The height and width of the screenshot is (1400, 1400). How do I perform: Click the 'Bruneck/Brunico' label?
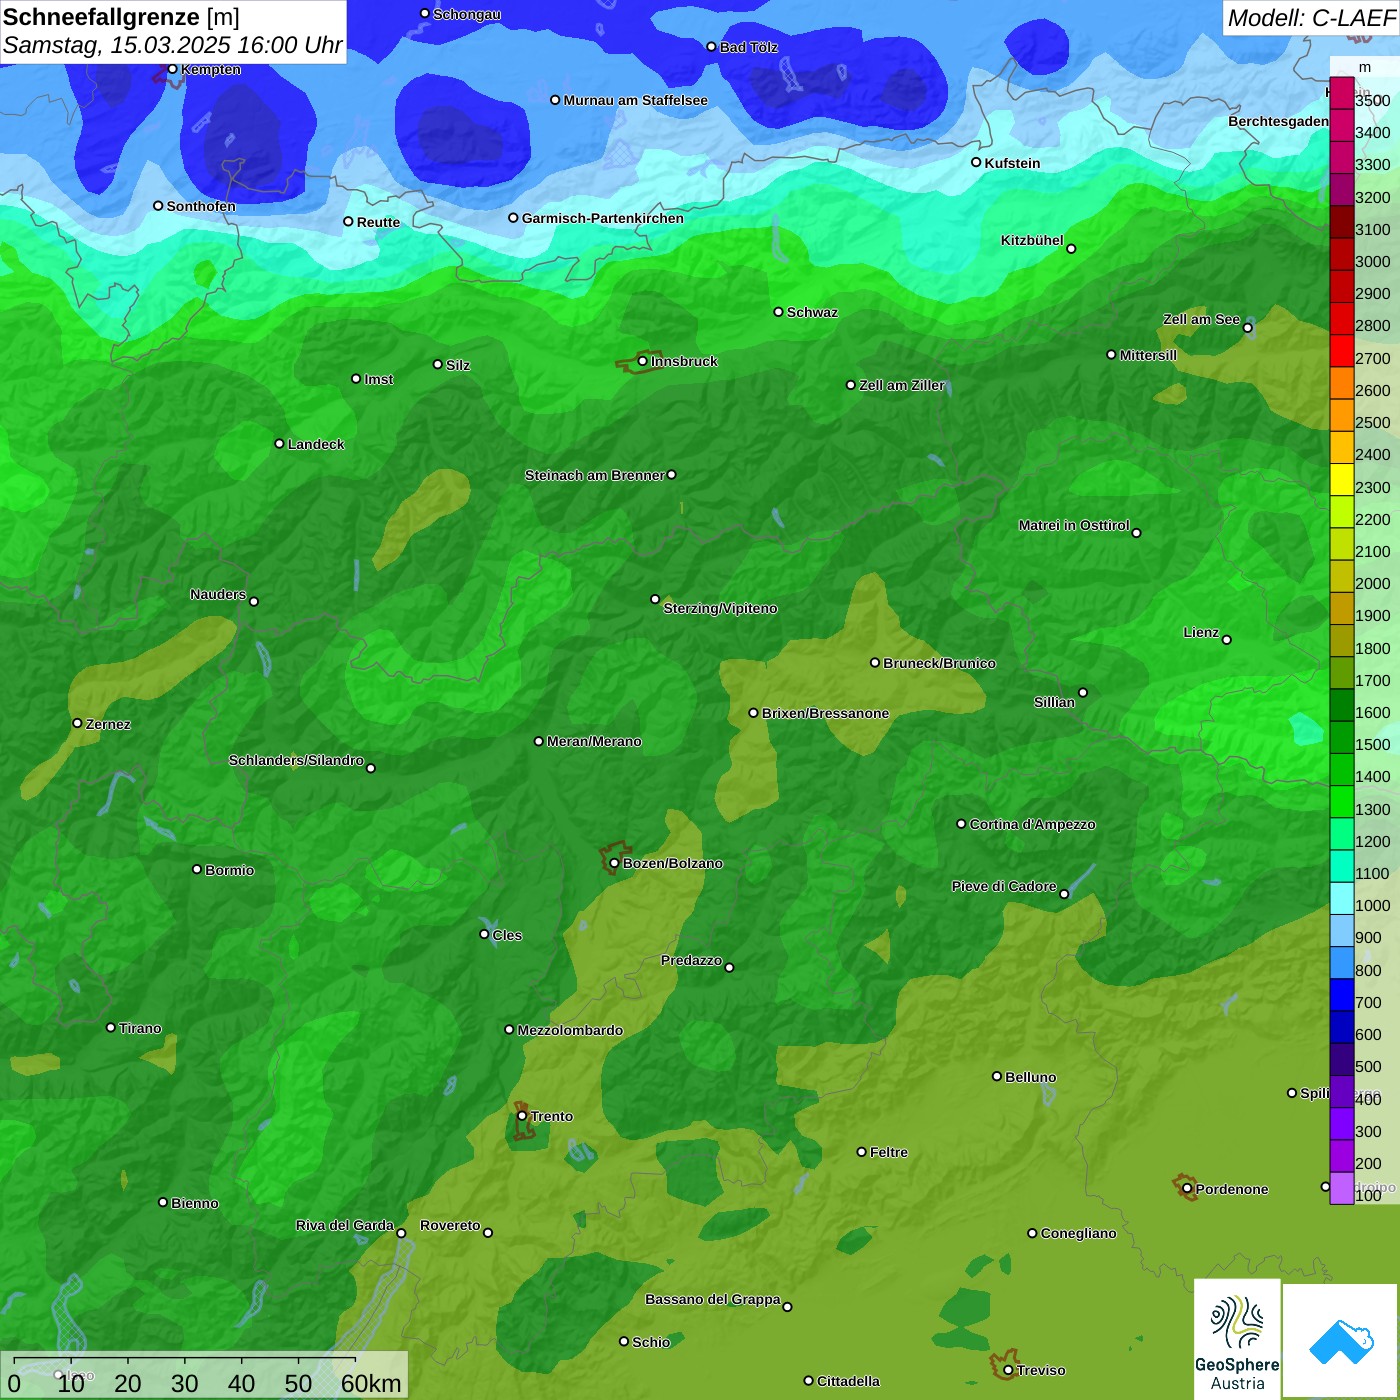pos(939,663)
